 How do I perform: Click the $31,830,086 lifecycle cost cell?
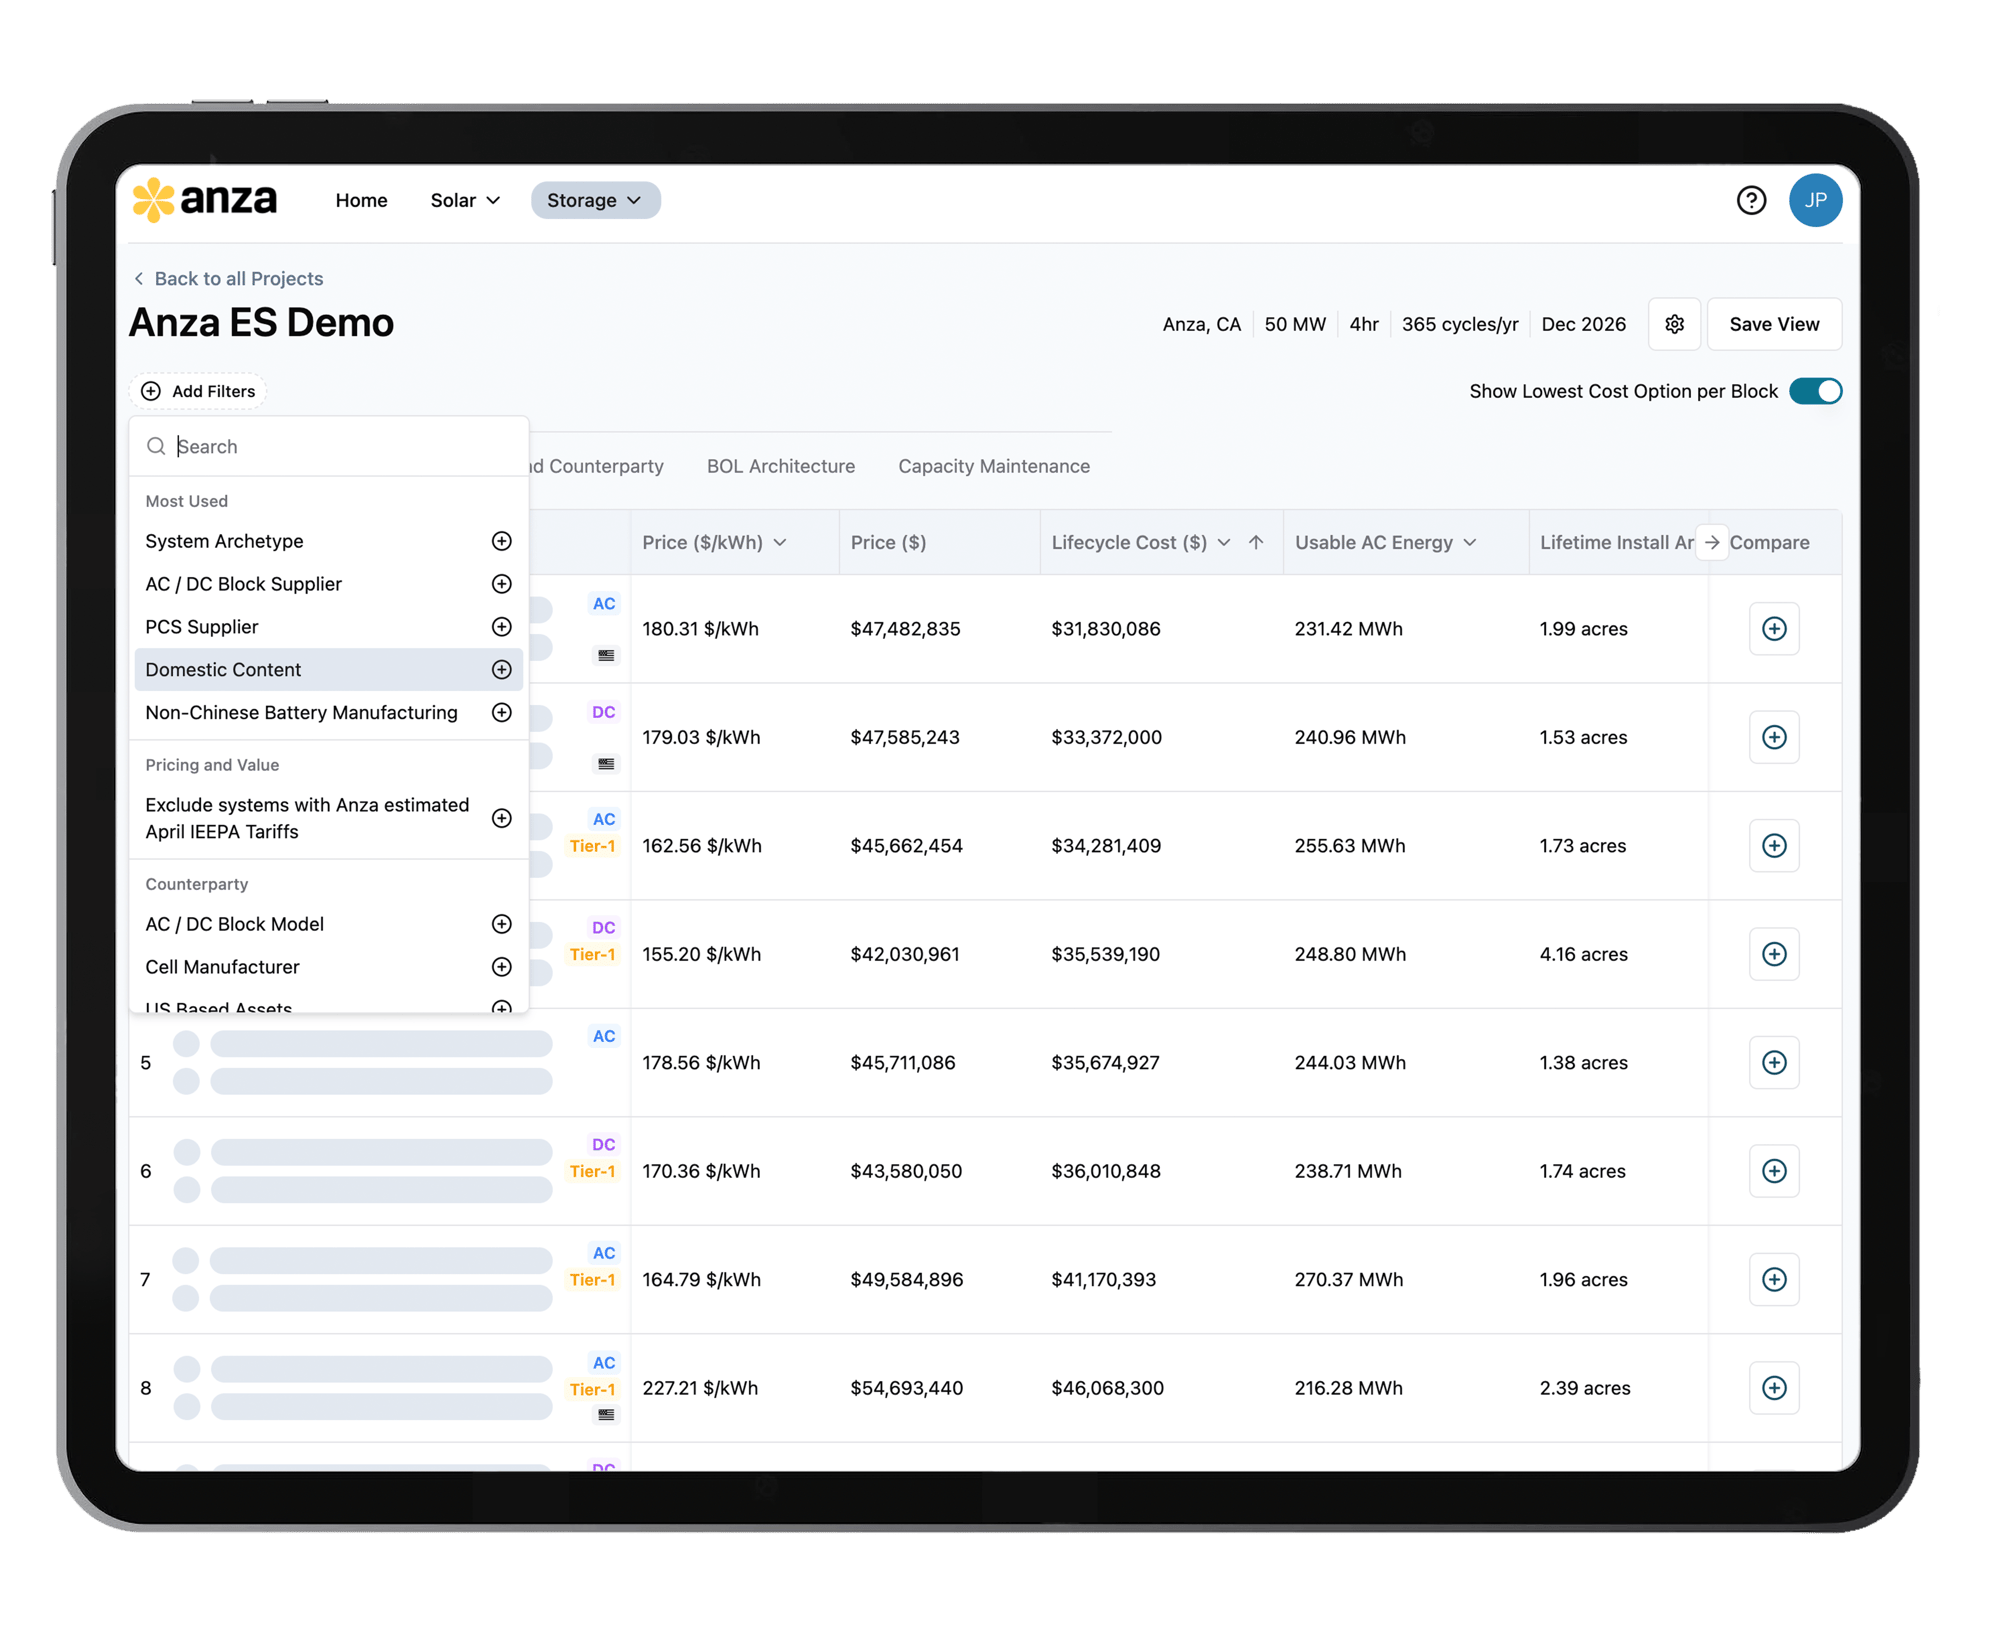(x=1106, y=629)
